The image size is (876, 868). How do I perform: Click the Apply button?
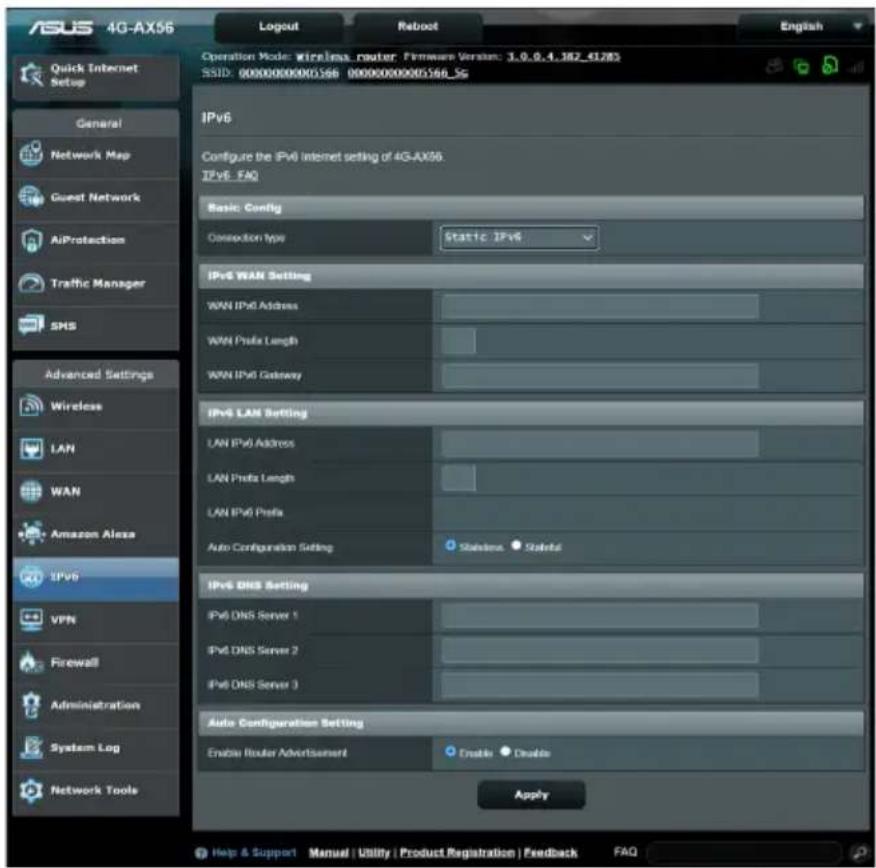pos(531,794)
